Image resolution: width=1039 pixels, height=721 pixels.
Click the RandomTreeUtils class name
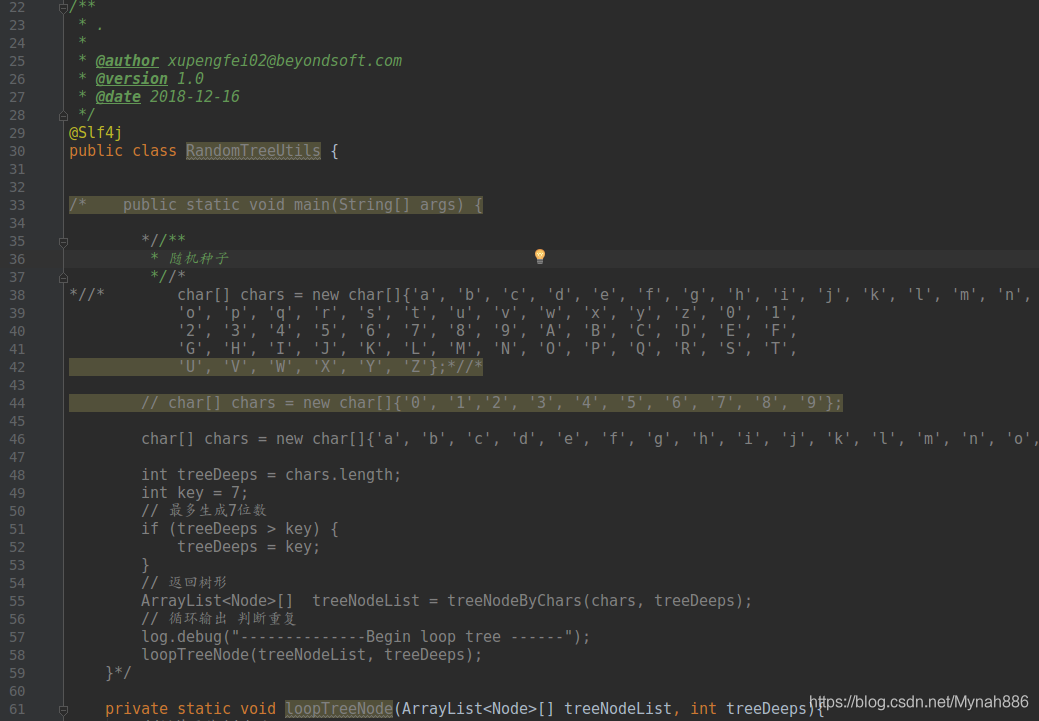(x=253, y=151)
